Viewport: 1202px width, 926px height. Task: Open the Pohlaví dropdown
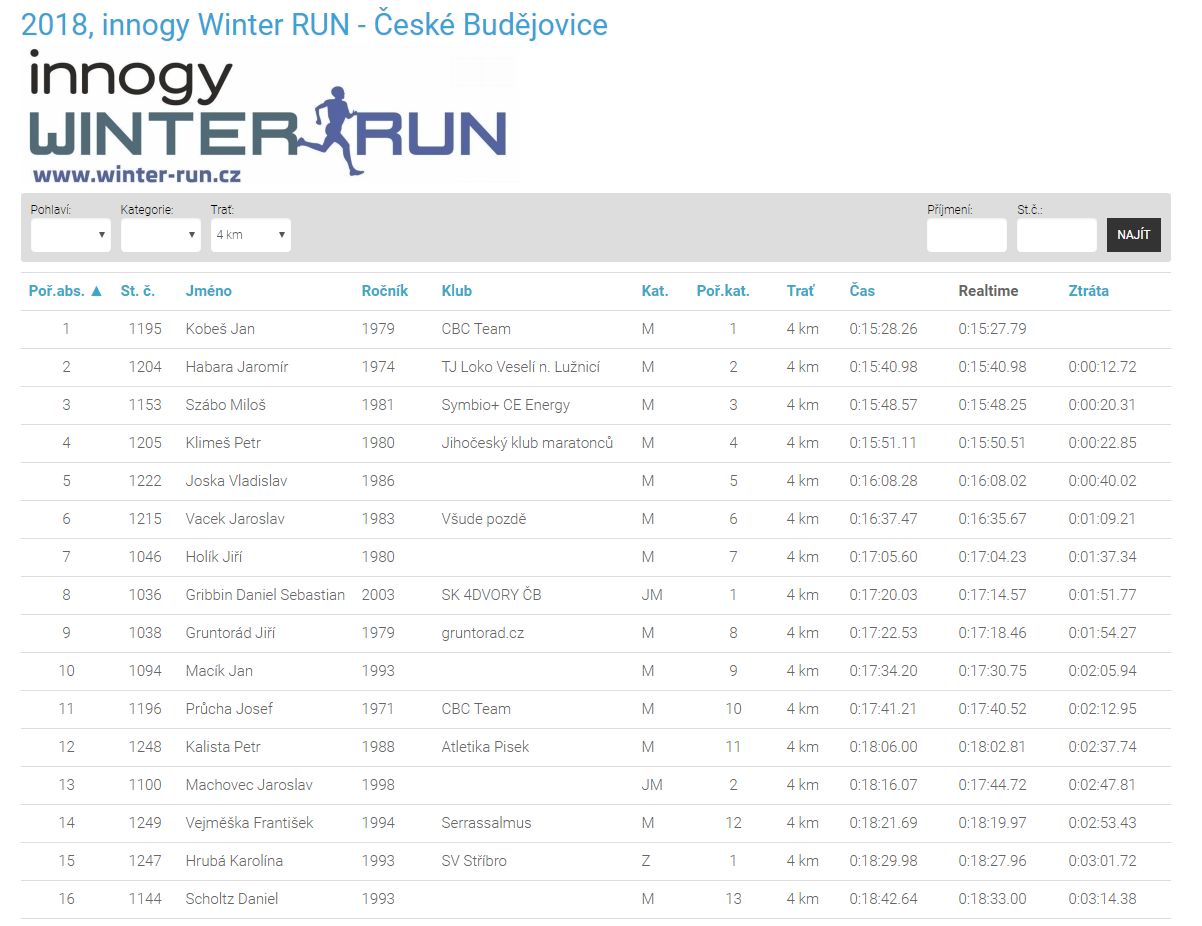pos(70,235)
